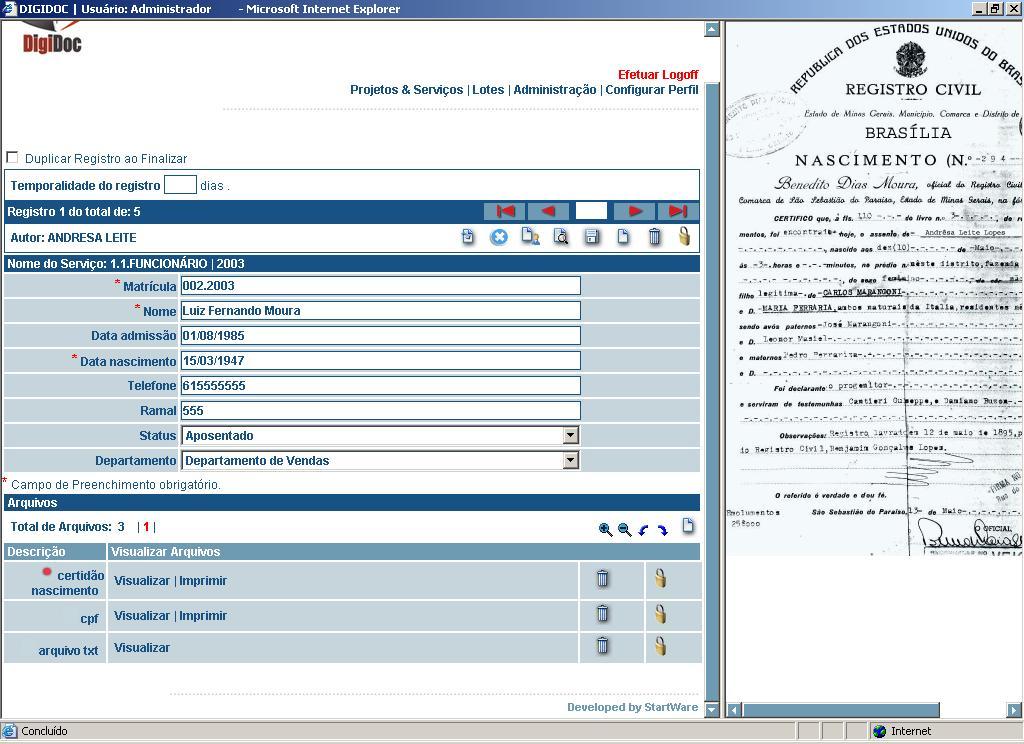Zoom out on the document image

tap(624, 530)
